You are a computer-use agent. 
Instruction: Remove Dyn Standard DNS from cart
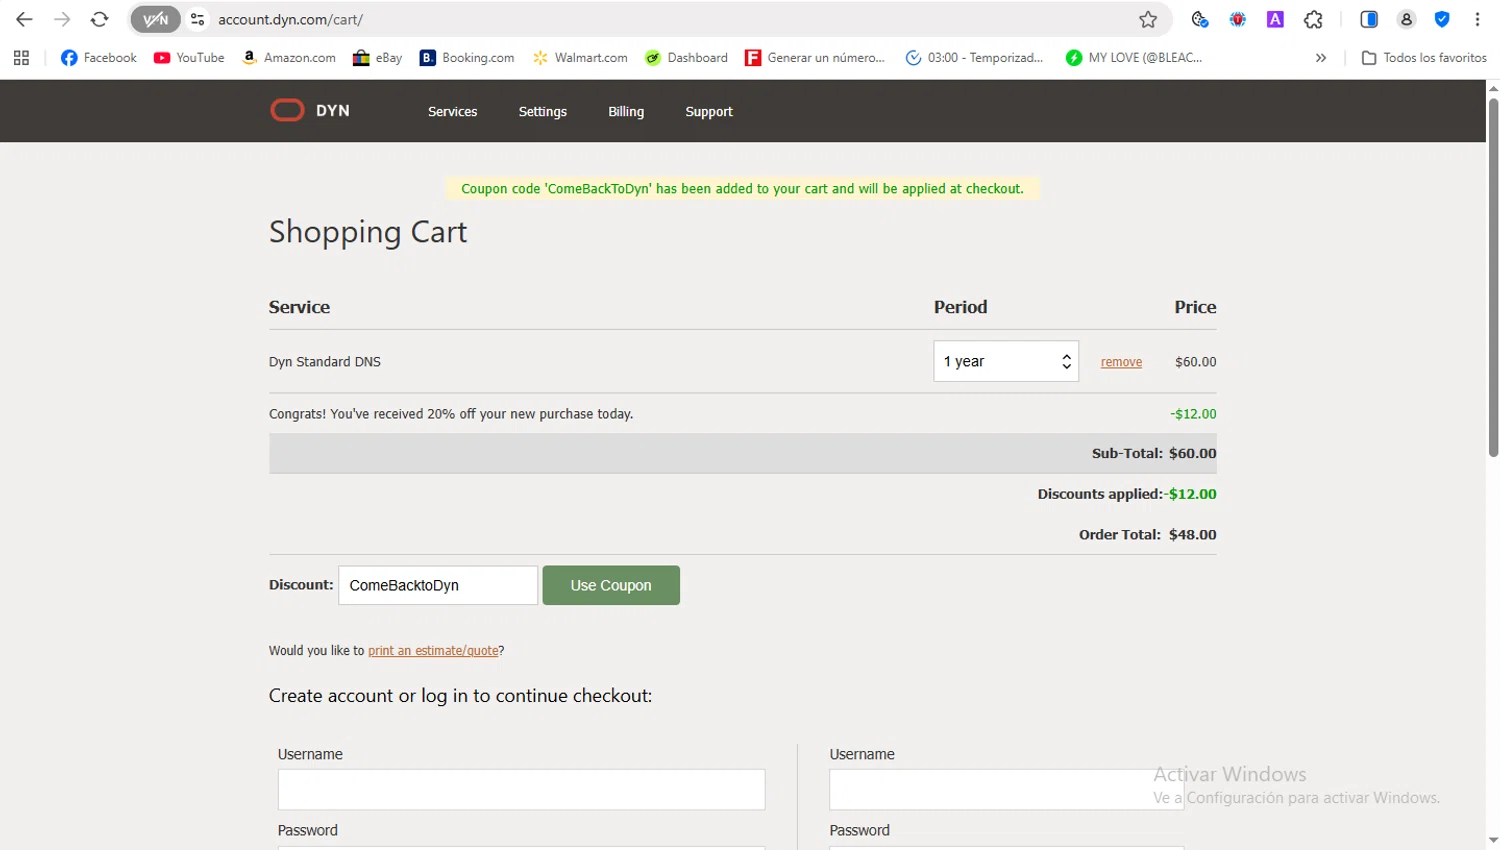coord(1121,362)
